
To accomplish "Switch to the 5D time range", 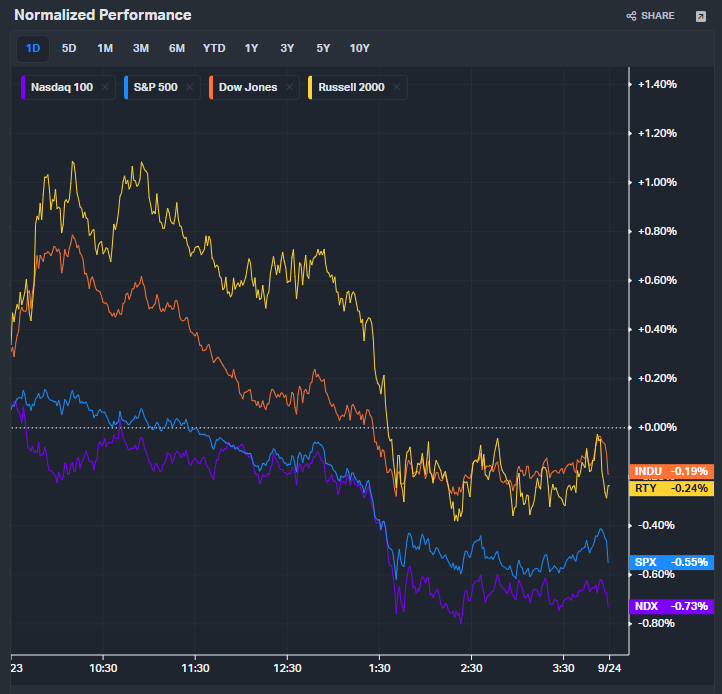I will coord(69,48).
